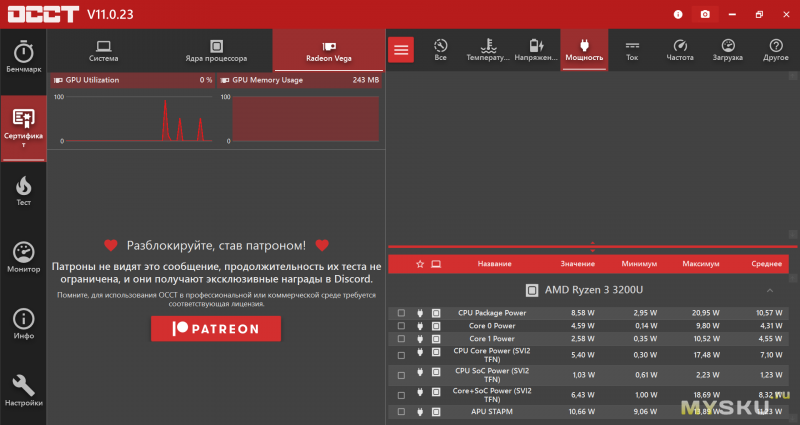Open the Инфо section

pyautogui.click(x=23, y=324)
